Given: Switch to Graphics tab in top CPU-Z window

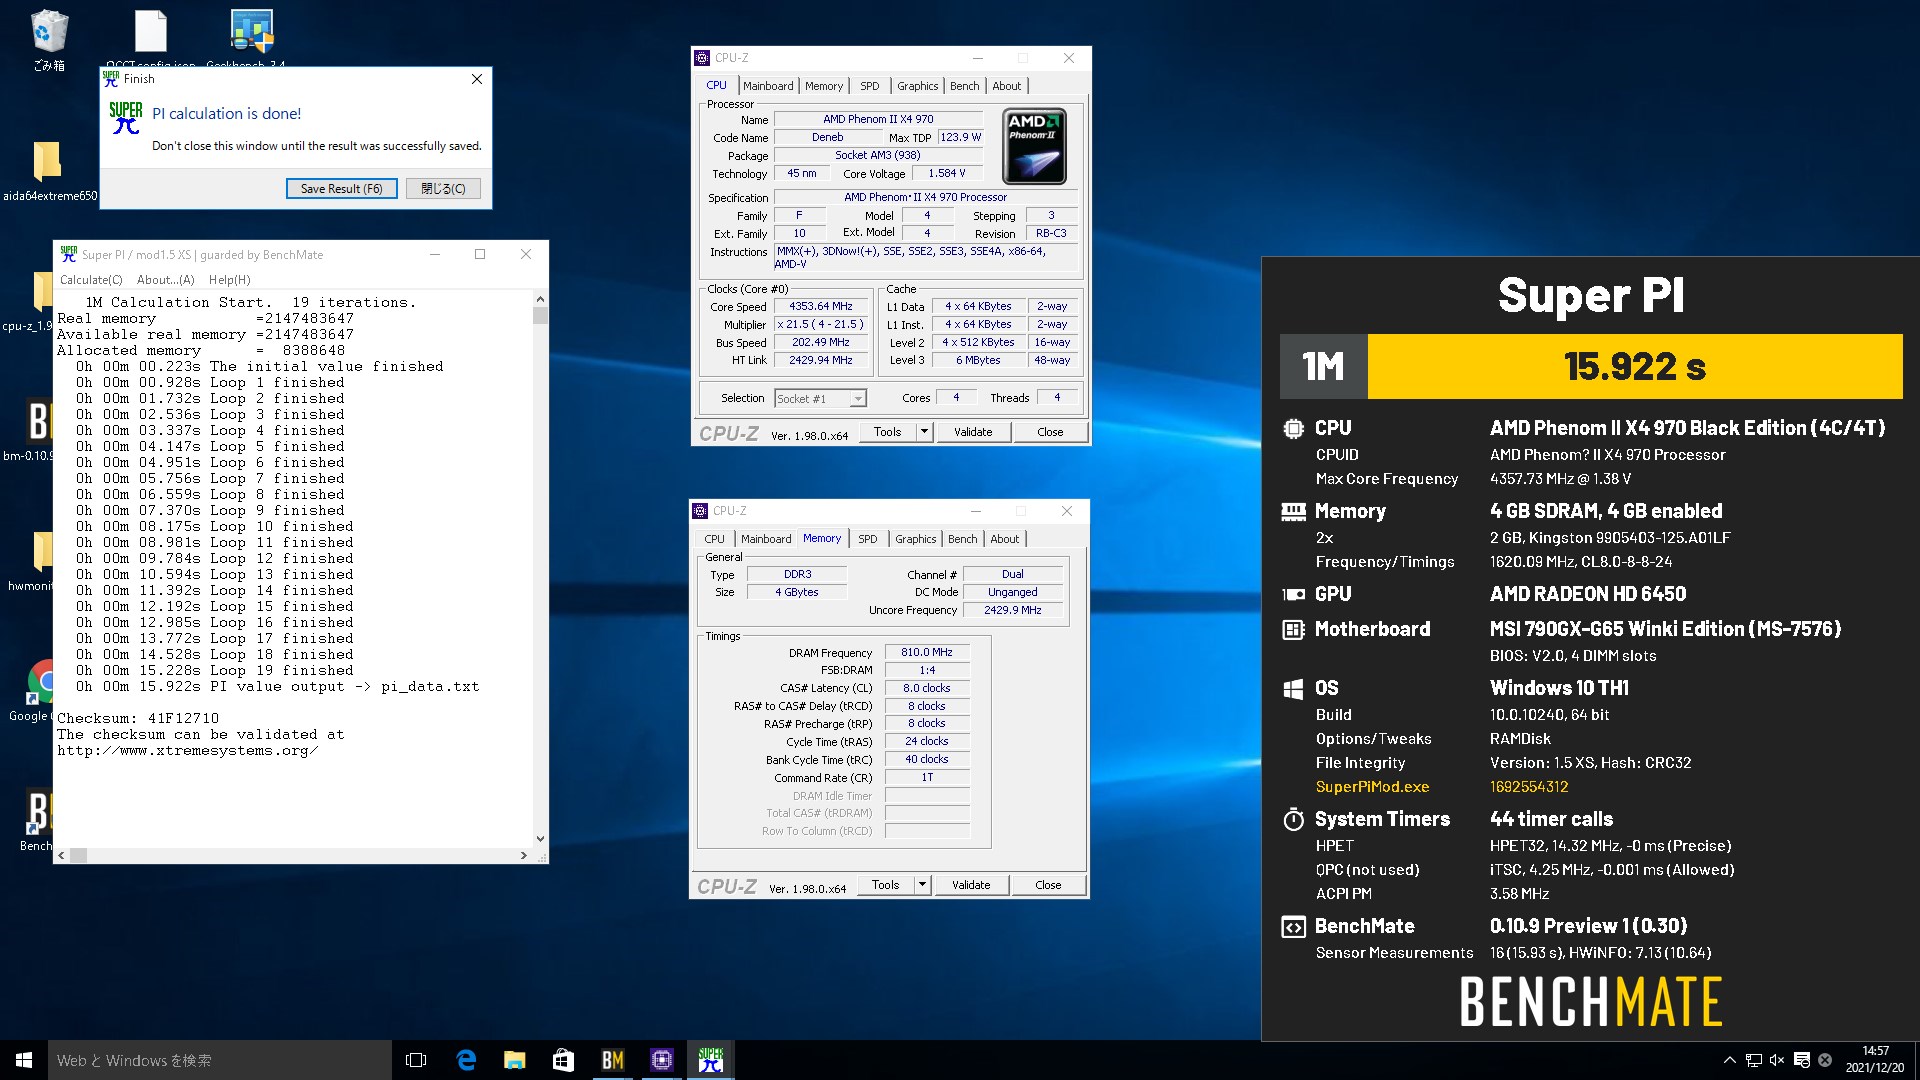Looking at the screenshot, I should 917,86.
